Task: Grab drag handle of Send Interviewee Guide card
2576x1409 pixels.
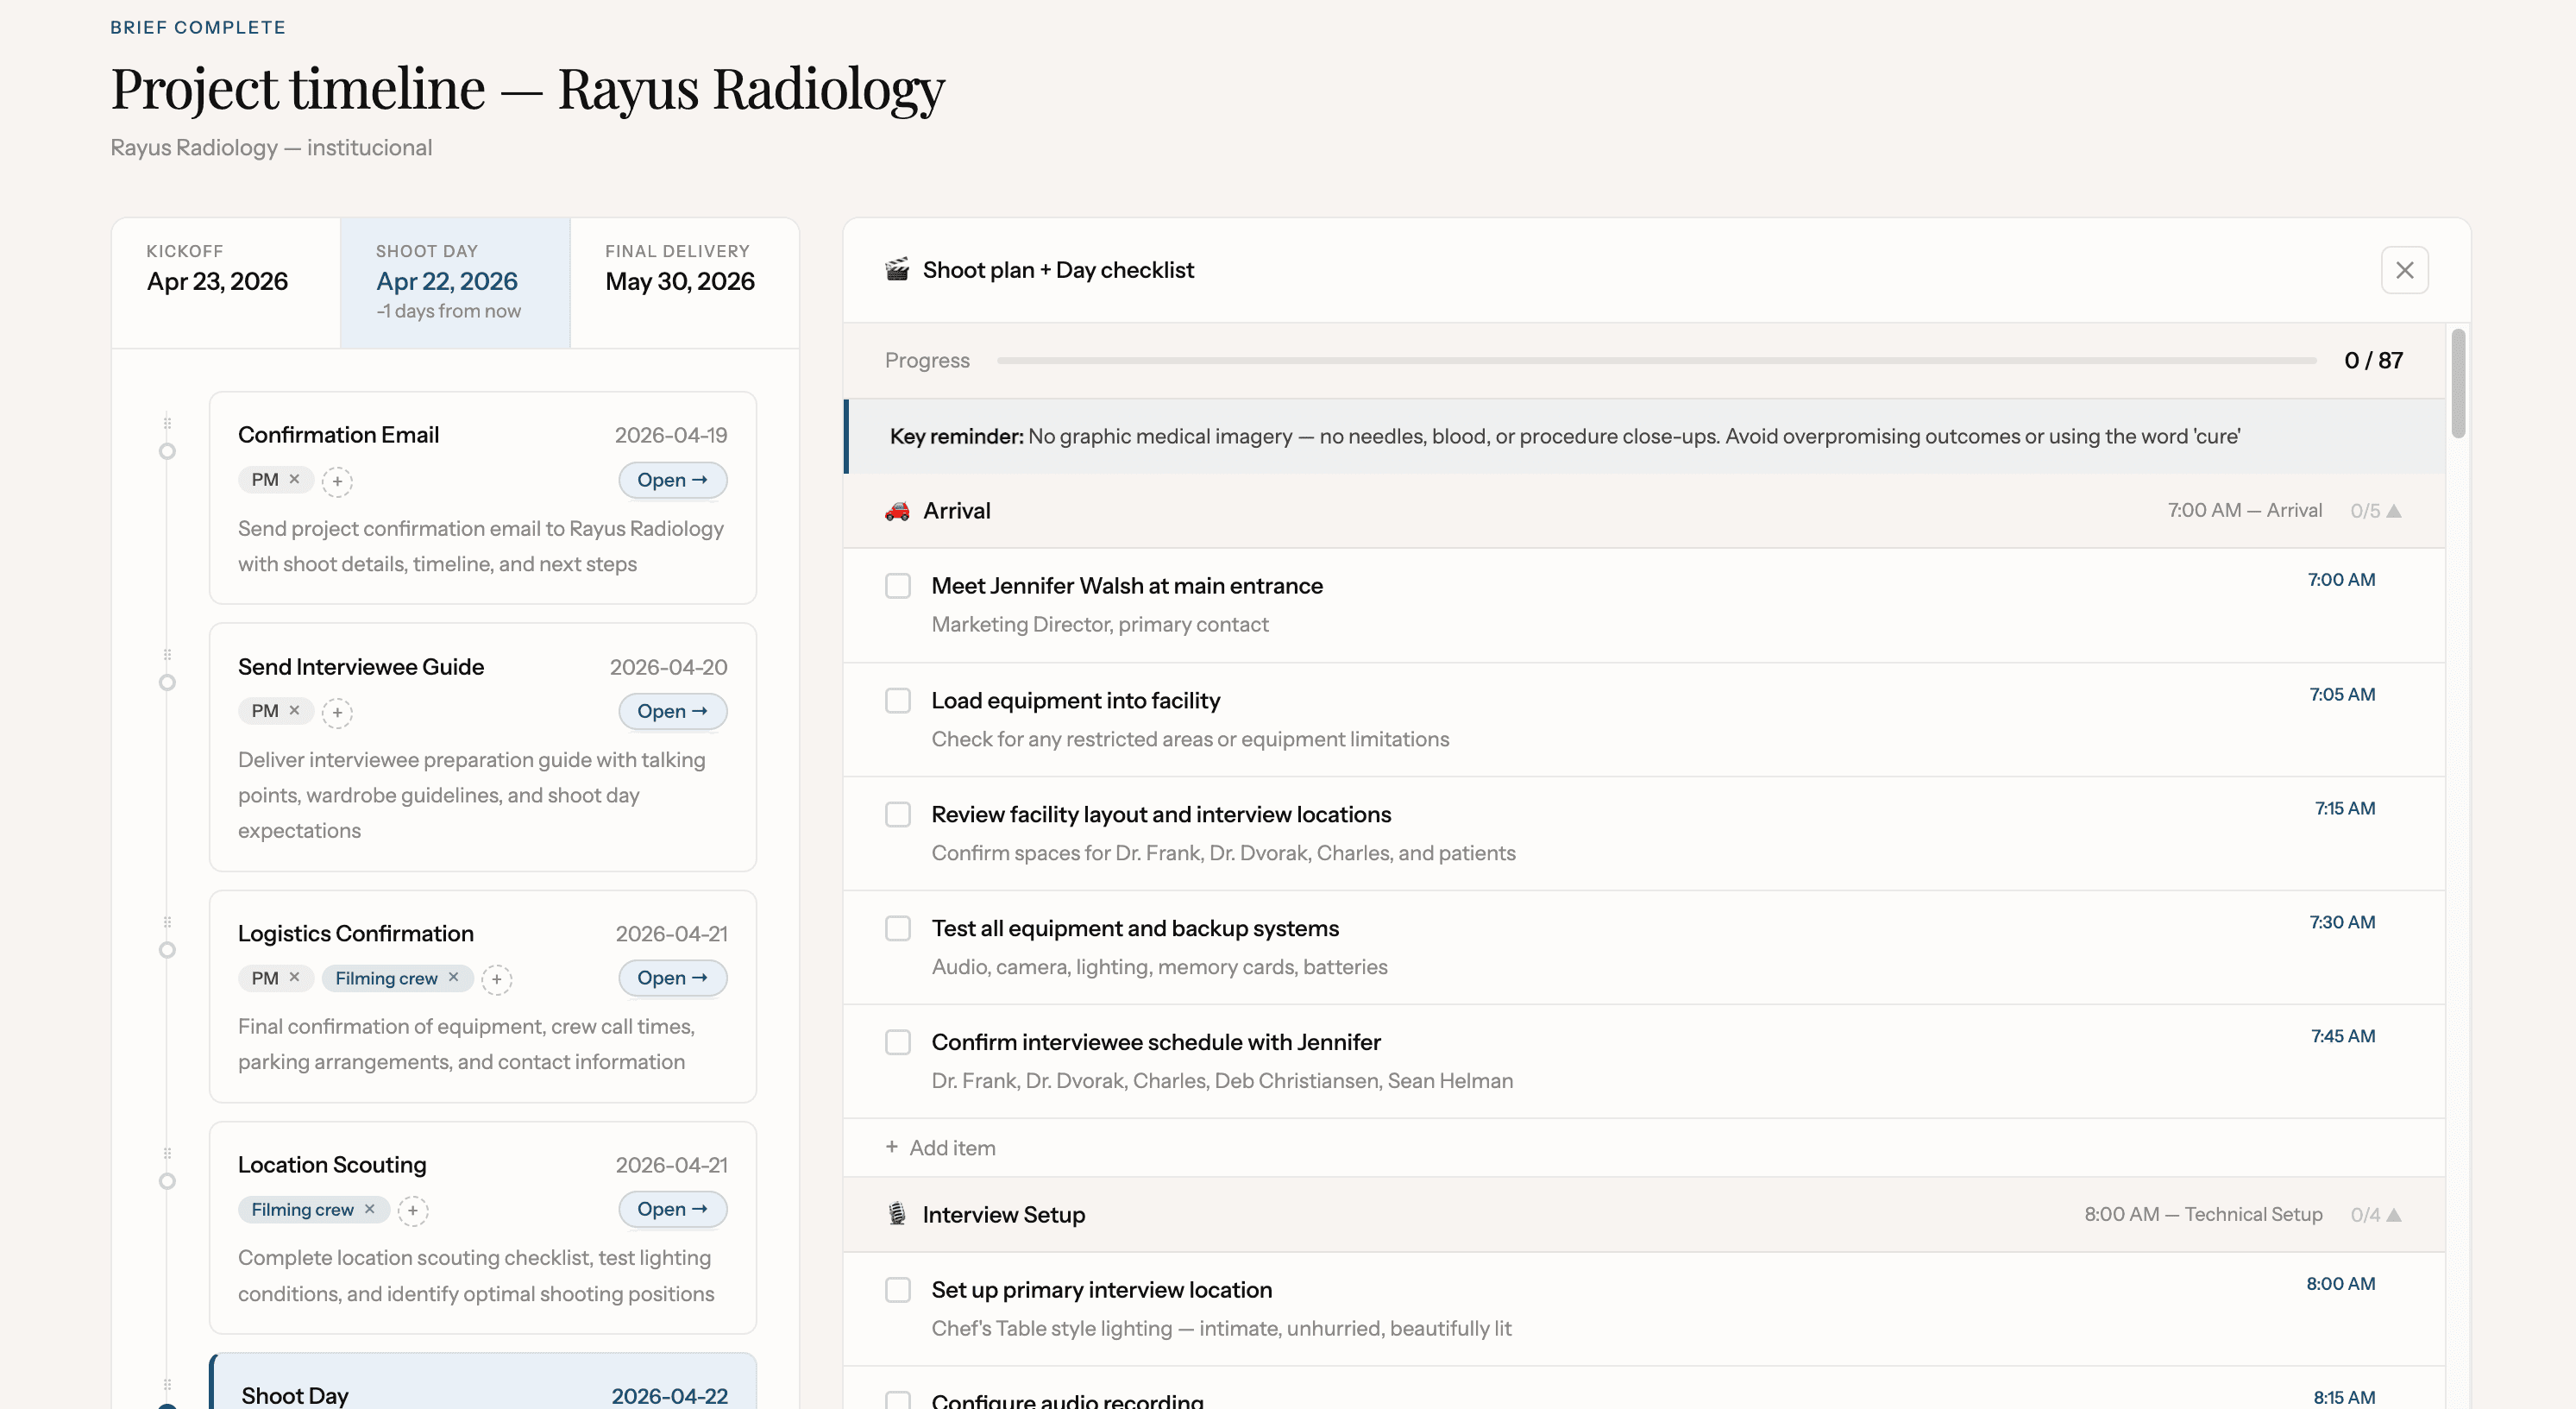Action: coord(167,655)
